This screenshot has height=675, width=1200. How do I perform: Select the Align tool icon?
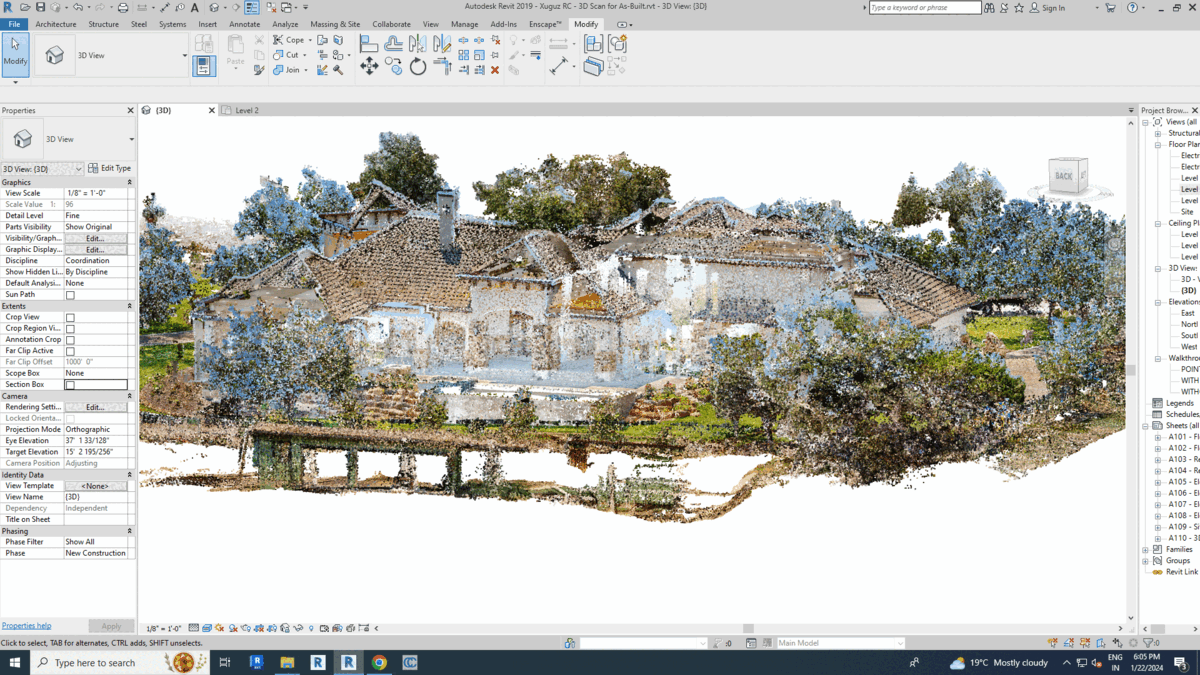point(369,43)
